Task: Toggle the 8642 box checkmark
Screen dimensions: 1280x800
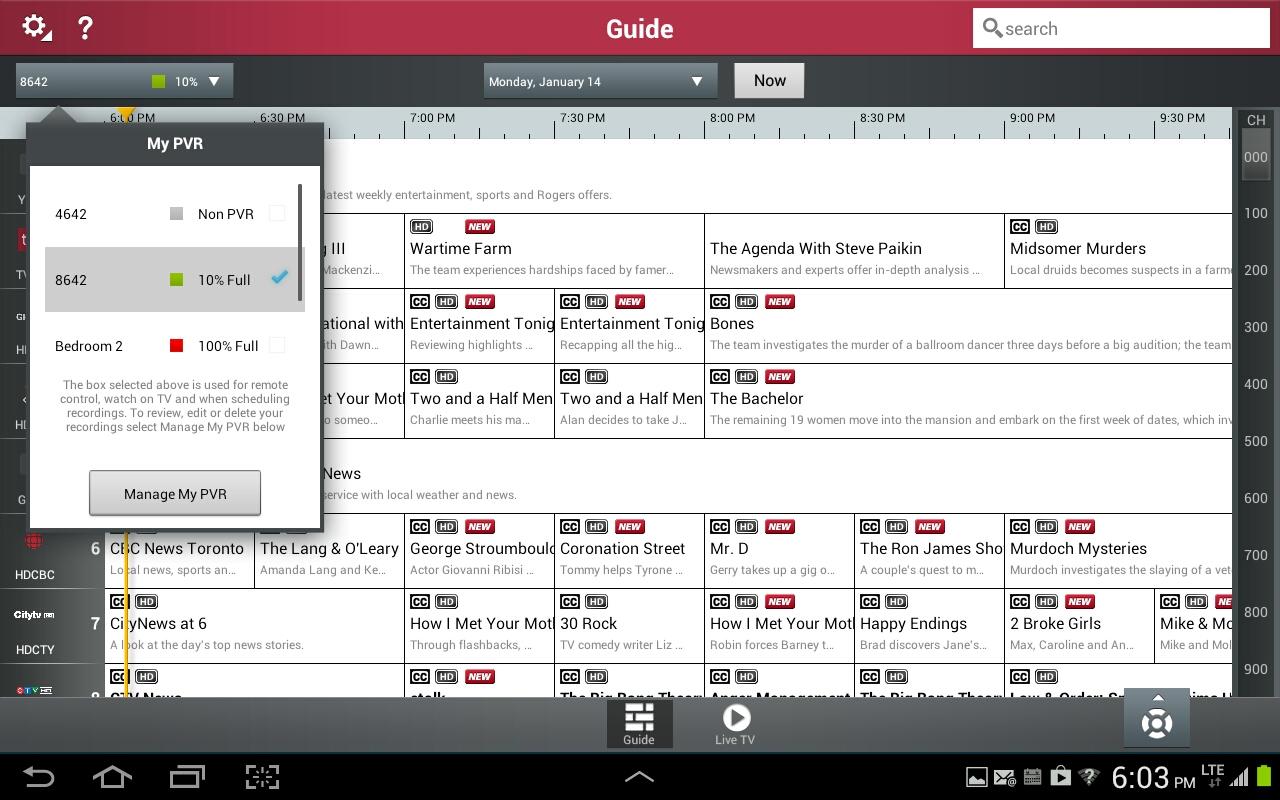Action: pyautogui.click(x=279, y=278)
